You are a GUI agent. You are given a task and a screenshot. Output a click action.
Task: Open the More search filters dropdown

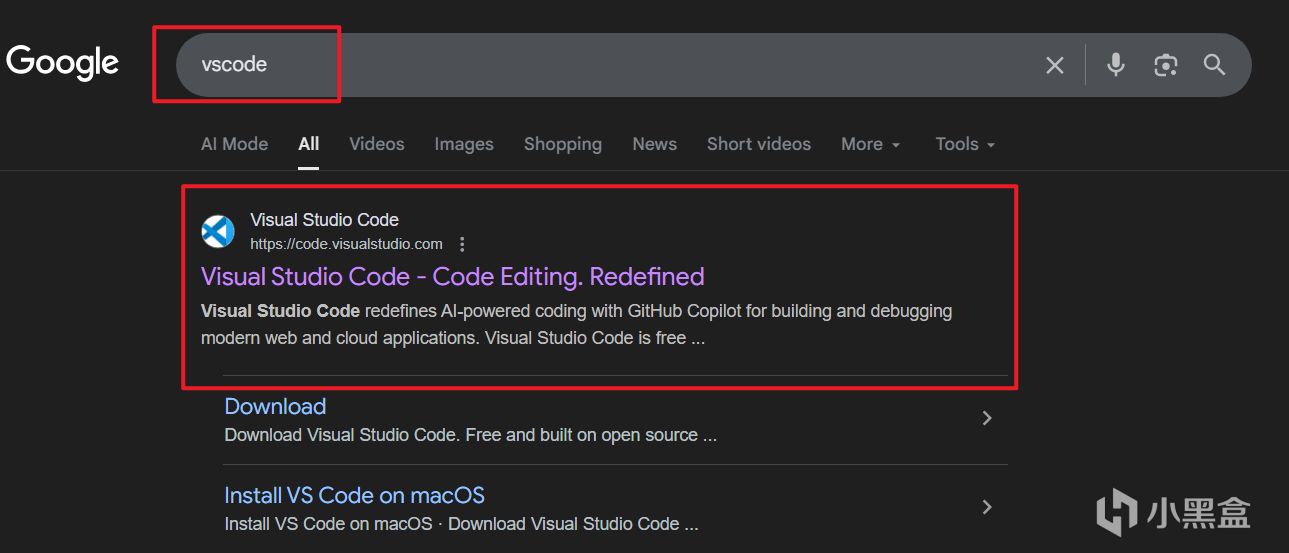click(x=870, y=144)
